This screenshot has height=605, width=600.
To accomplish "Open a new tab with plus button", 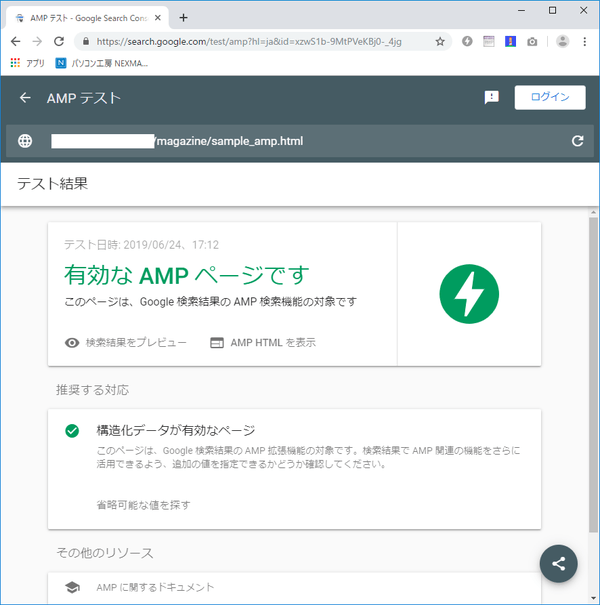I will (184, 18).
